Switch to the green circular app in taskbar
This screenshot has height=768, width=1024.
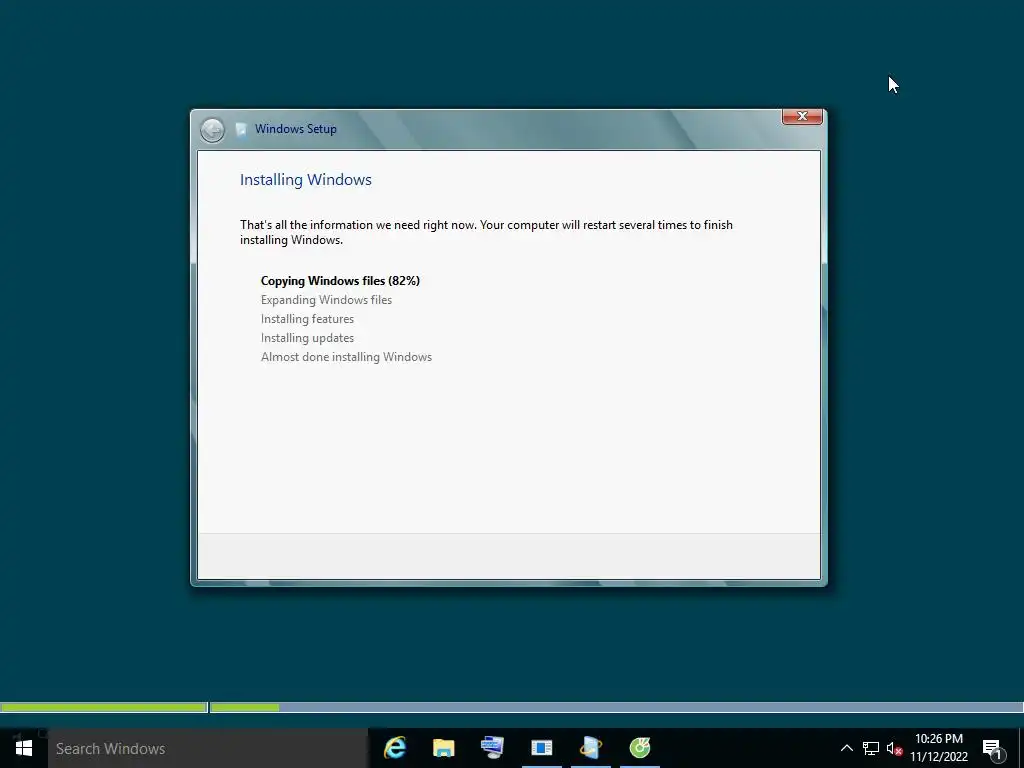(x=639, y=748)
